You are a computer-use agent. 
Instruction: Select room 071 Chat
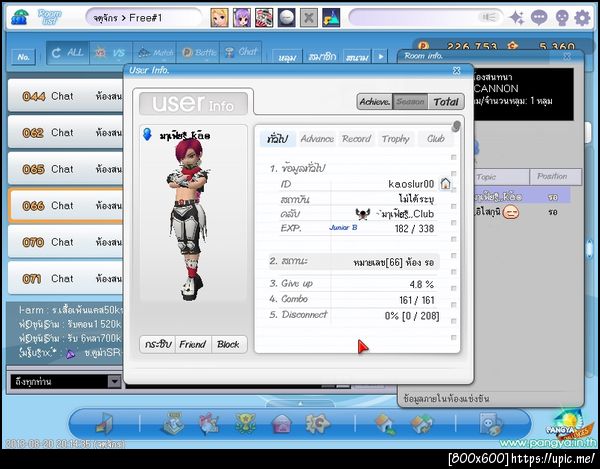pos(66,278)
